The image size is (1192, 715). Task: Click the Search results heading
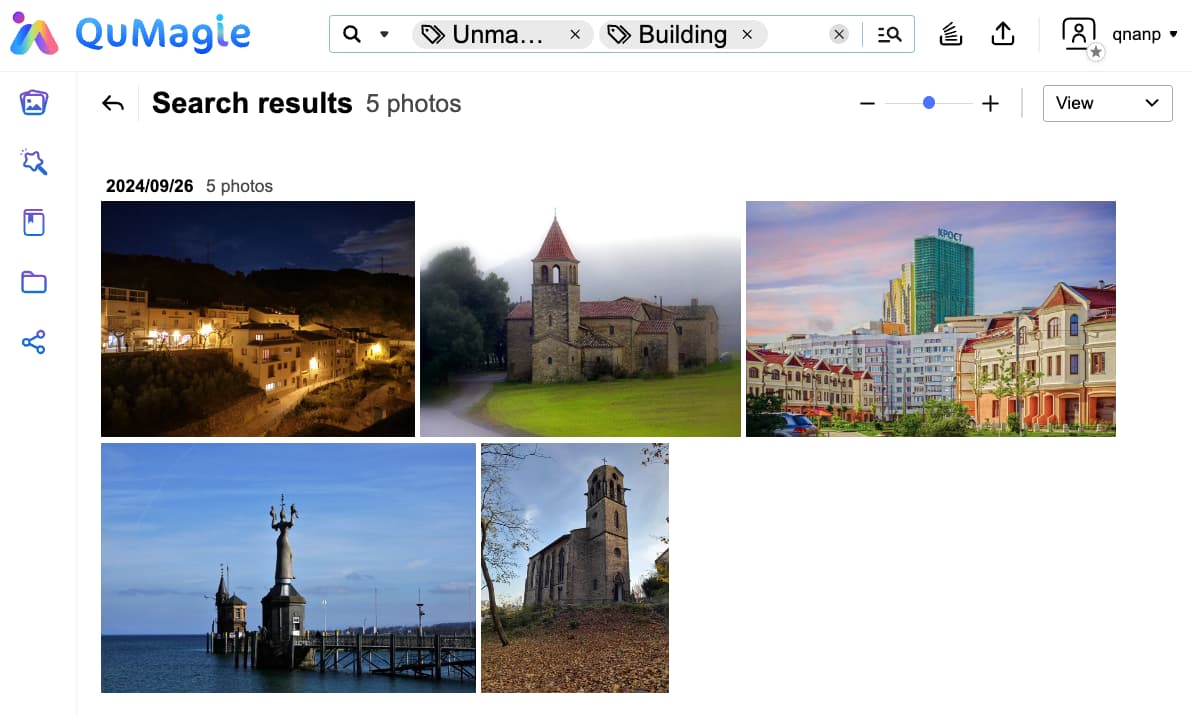(x=252, y=103)
